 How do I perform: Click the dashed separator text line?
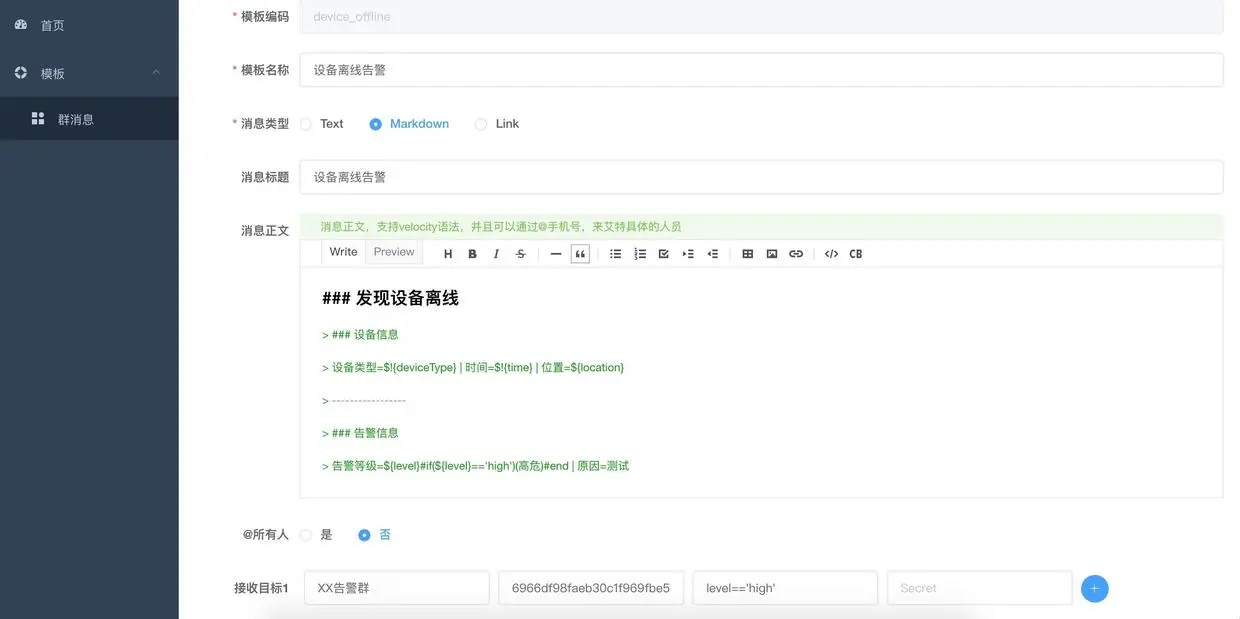[x=364, y=401]
